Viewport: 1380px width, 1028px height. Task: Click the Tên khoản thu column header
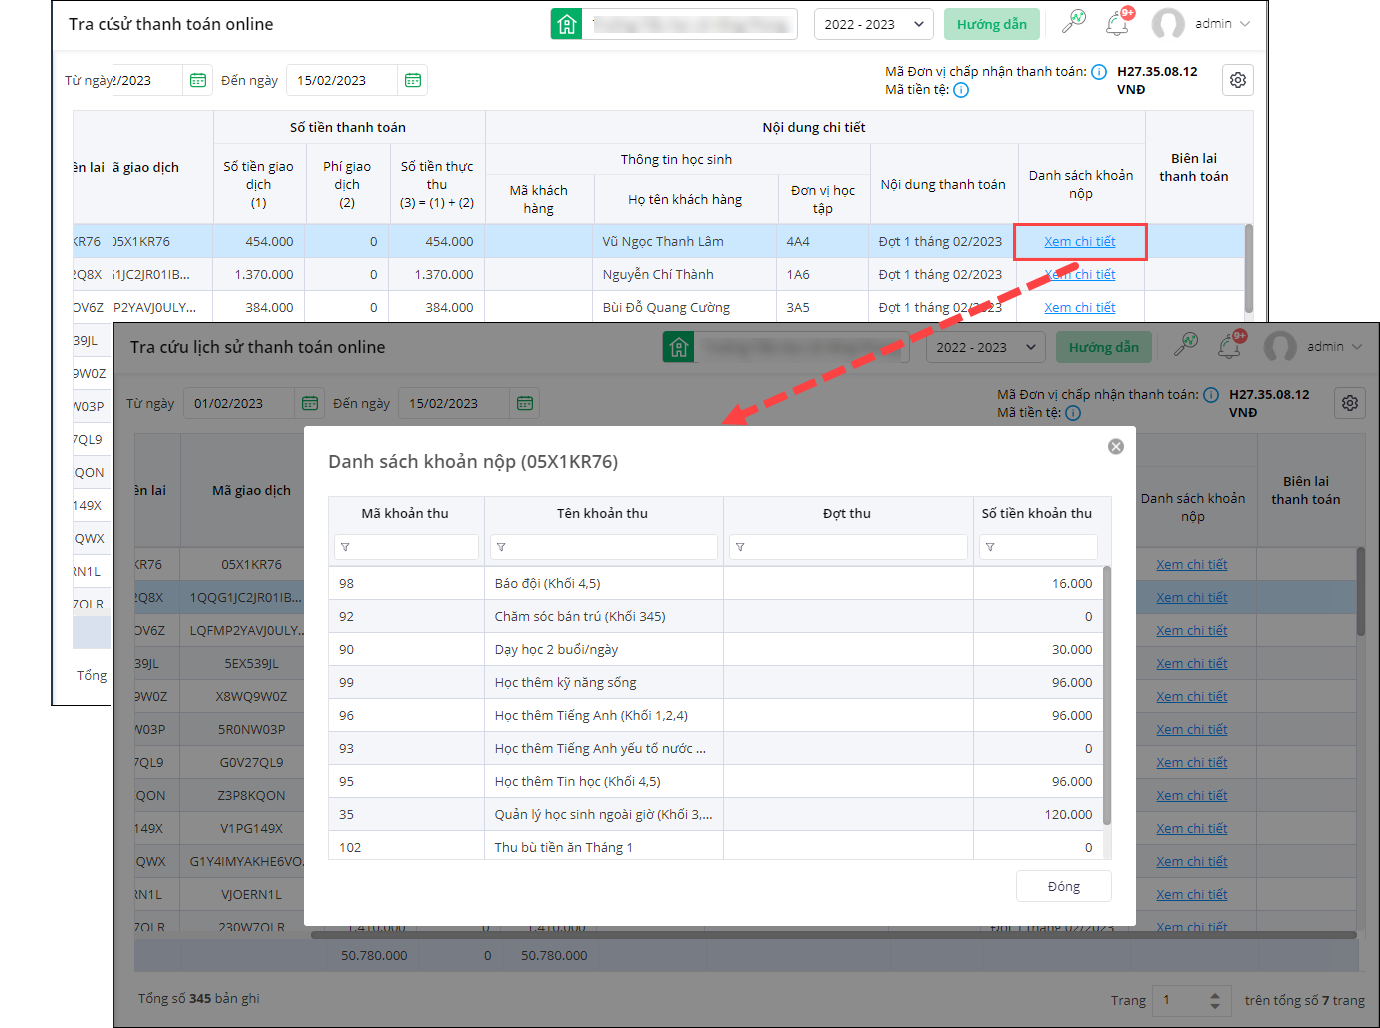(x=603, y=513)
